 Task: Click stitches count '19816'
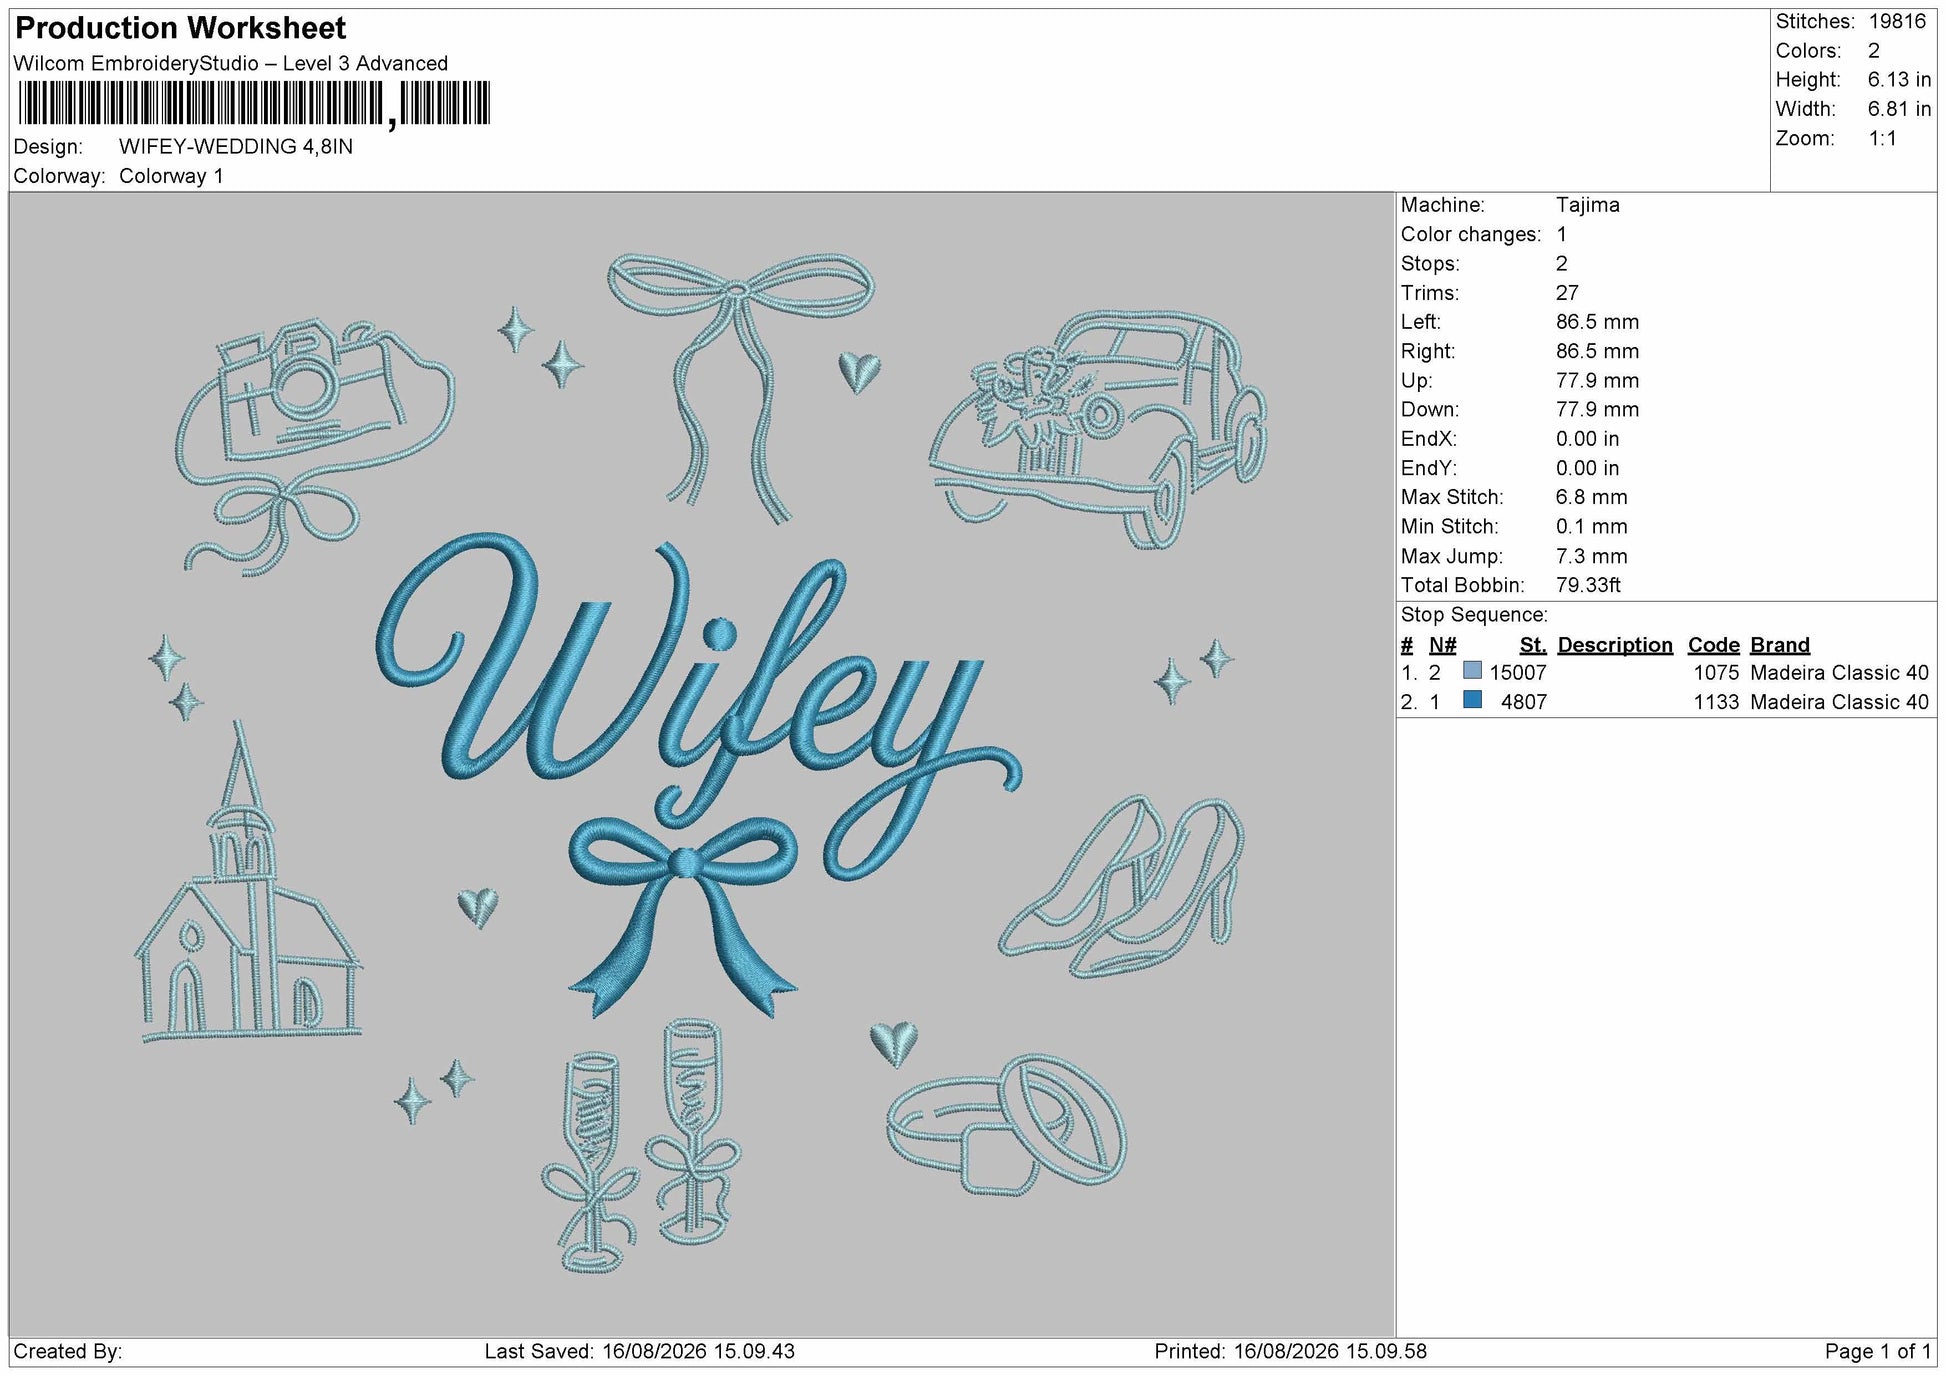1897,21
